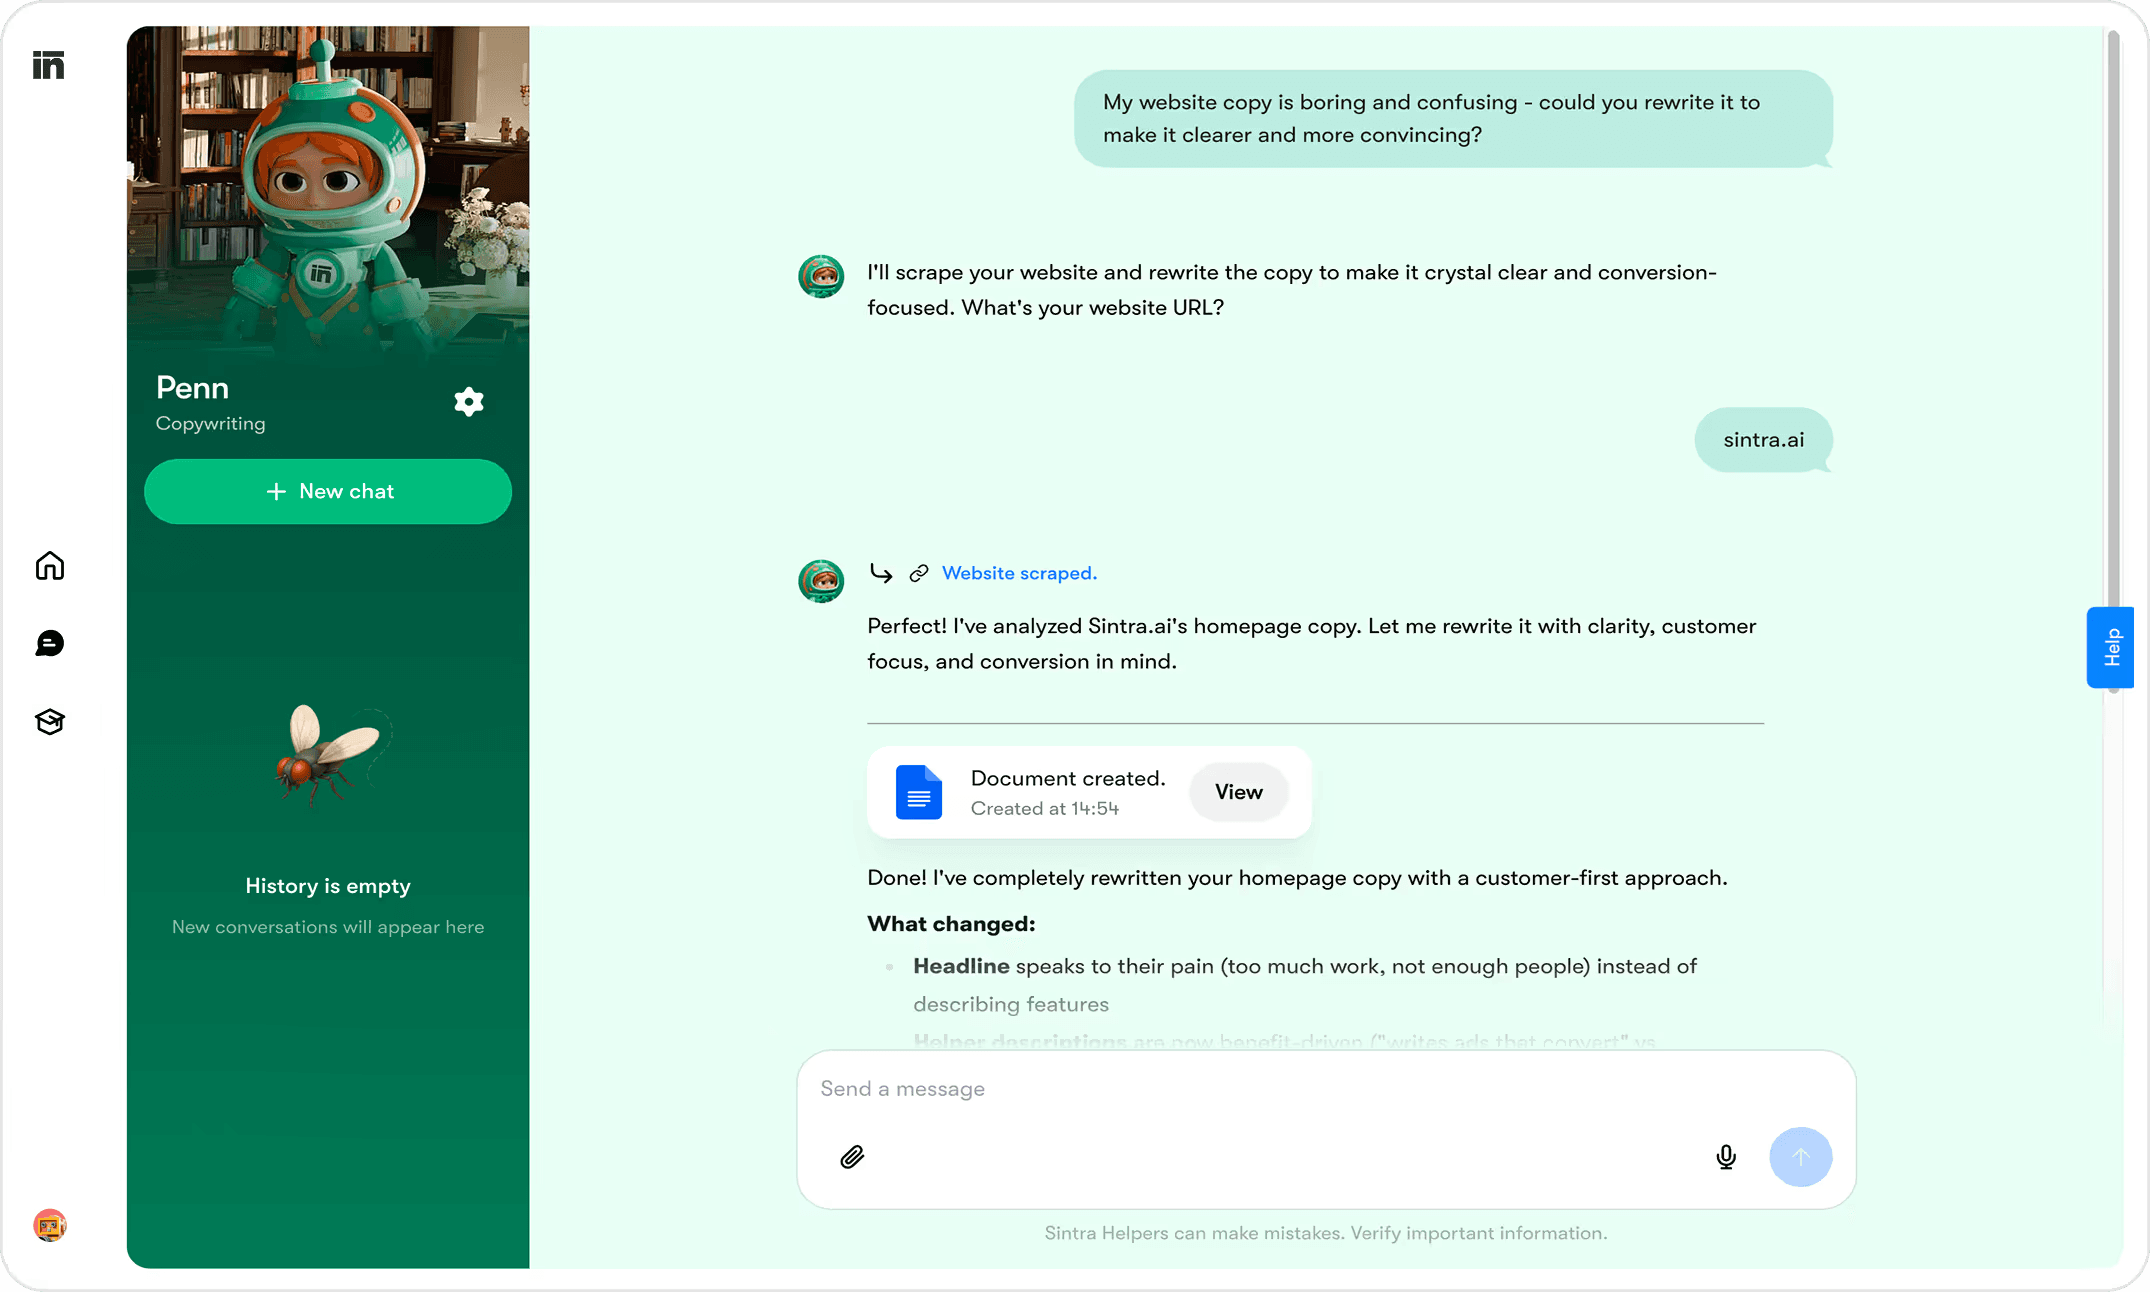Open the user profile avatar
This screenshot has width=2150, height=1292.
click(x=49, y=1225)
